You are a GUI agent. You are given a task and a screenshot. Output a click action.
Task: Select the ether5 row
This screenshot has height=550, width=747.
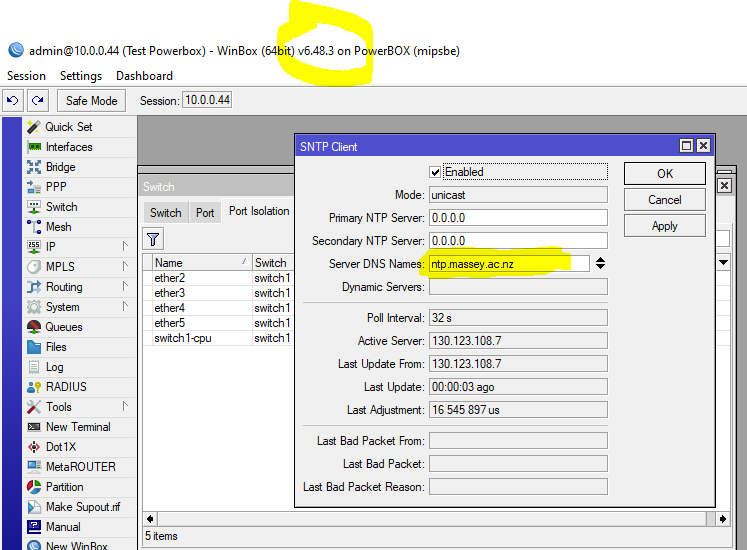pyautogui.click(x=218, y=323)
